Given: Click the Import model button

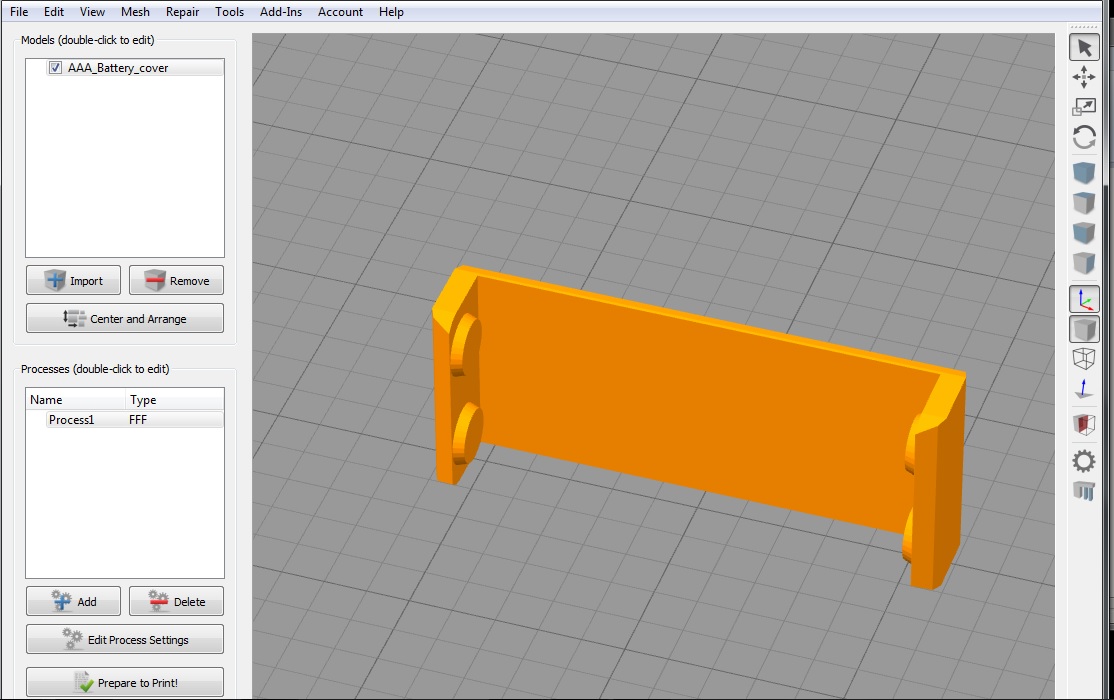Looking at the screenshot, I should pos(73,280).
